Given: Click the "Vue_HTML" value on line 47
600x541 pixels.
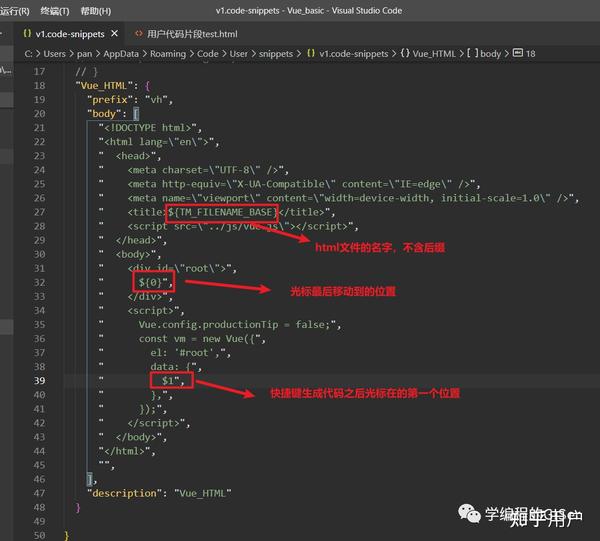Looking at the screenshot, I should tap(203, 494).
